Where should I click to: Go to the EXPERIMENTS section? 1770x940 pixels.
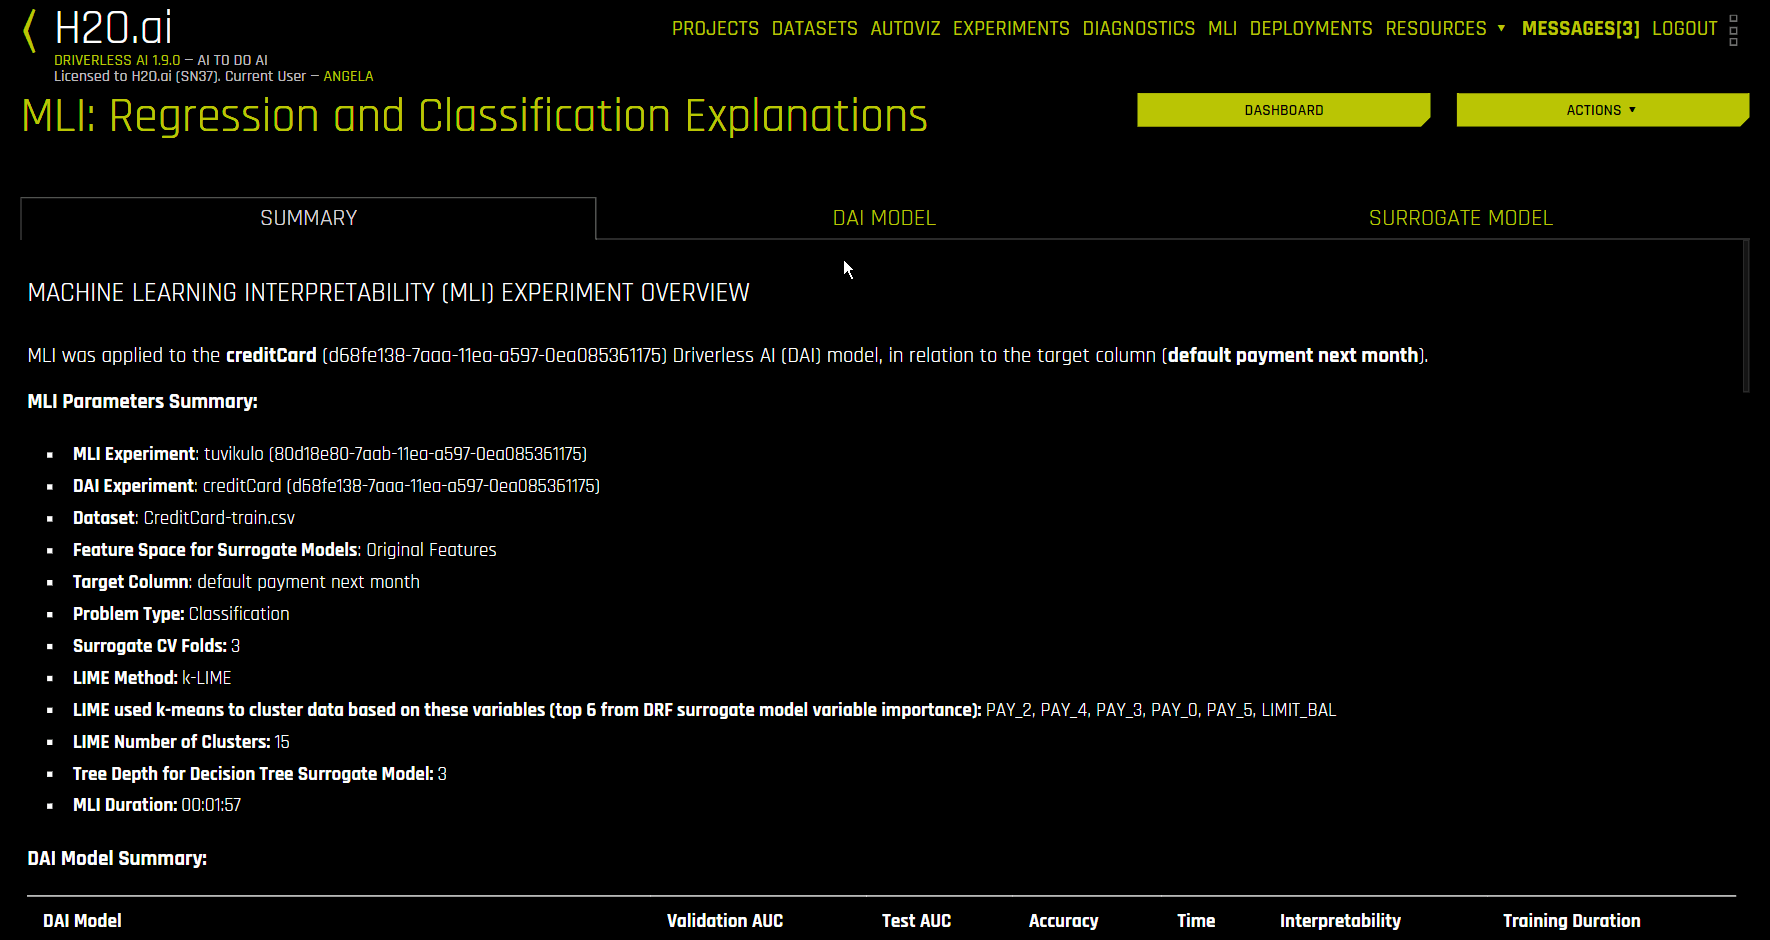tap(1011, 29)
